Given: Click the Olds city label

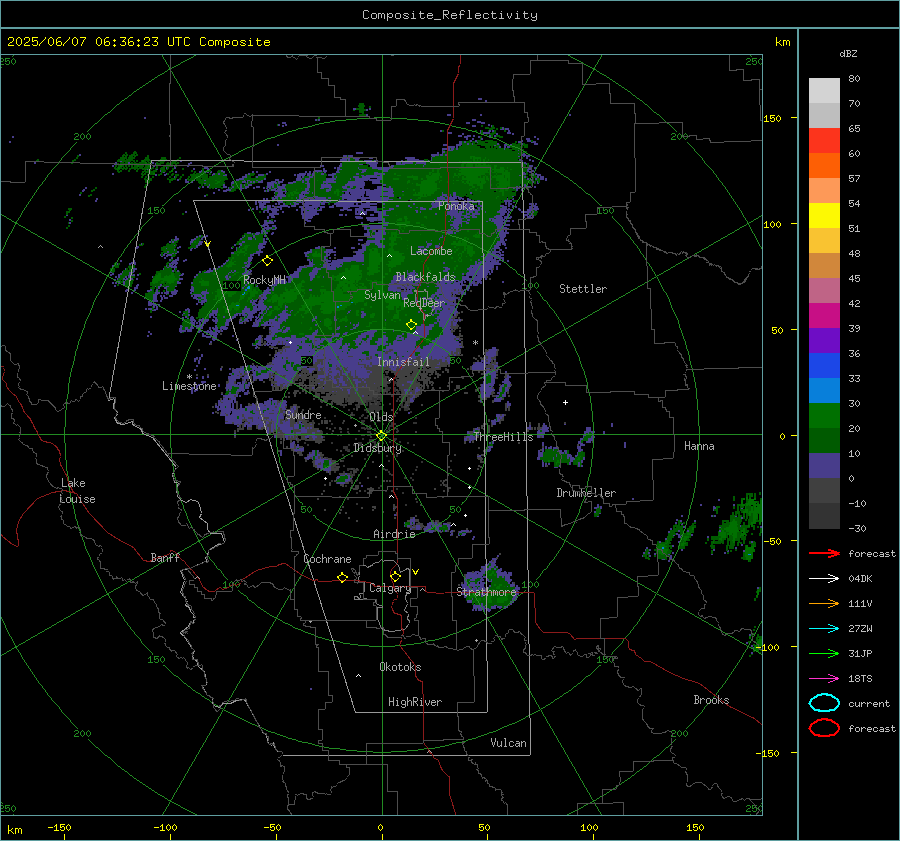Looking at the screenshot, I should 381,417.
